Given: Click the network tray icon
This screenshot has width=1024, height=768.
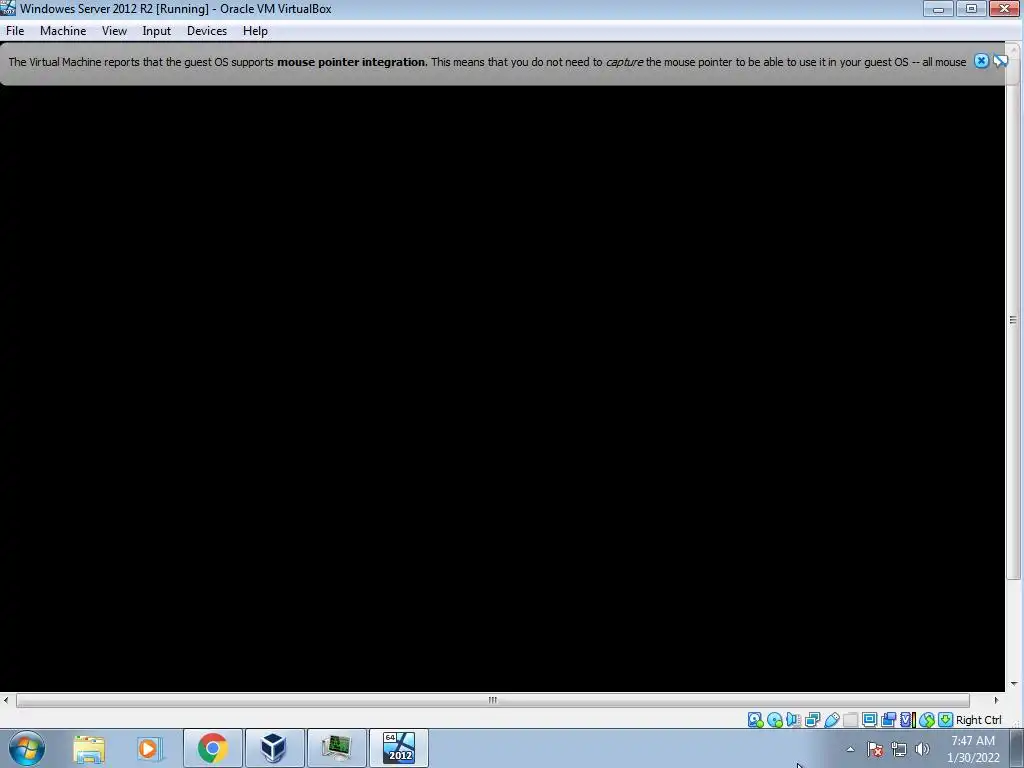Looking at the screenshot, I should [x=899, y=750].
